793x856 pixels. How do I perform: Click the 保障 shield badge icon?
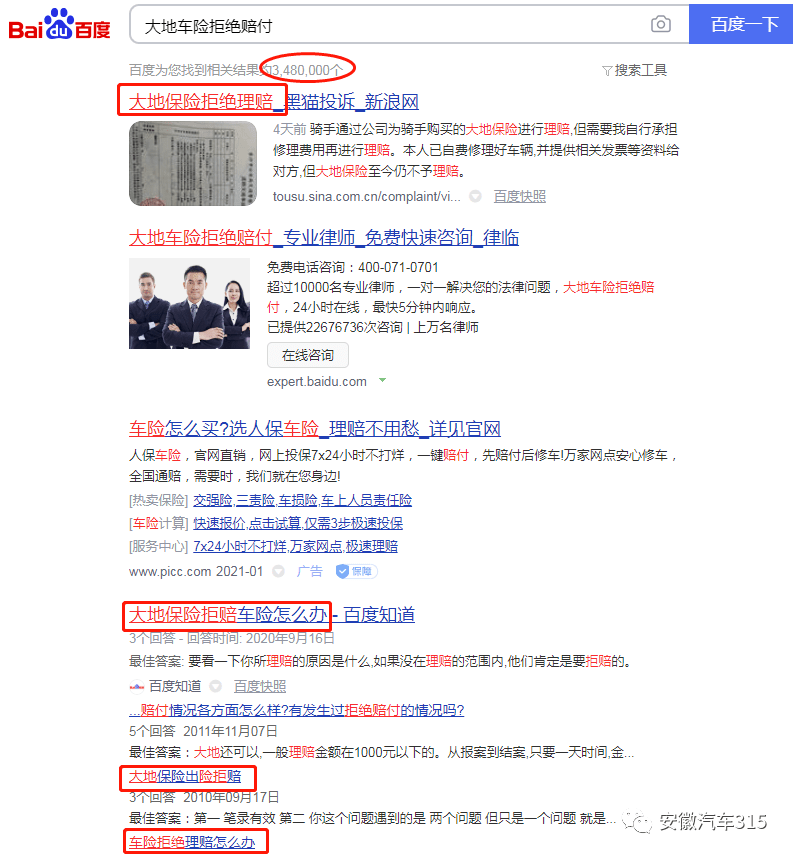(356, 572)
